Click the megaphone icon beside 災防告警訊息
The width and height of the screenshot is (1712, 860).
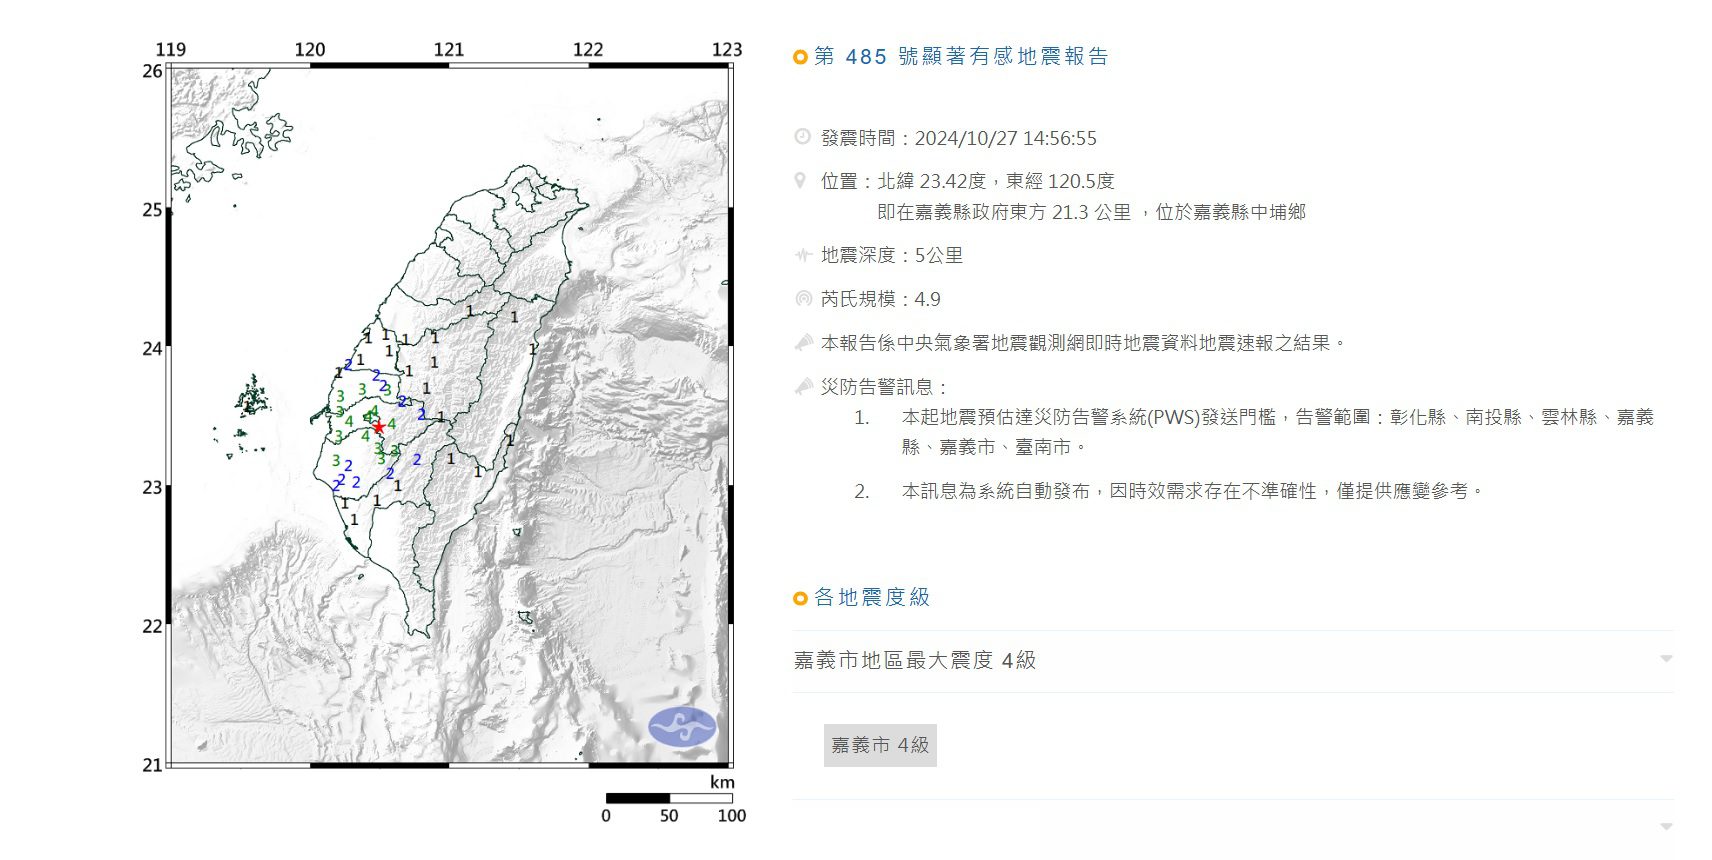[803, 386]
